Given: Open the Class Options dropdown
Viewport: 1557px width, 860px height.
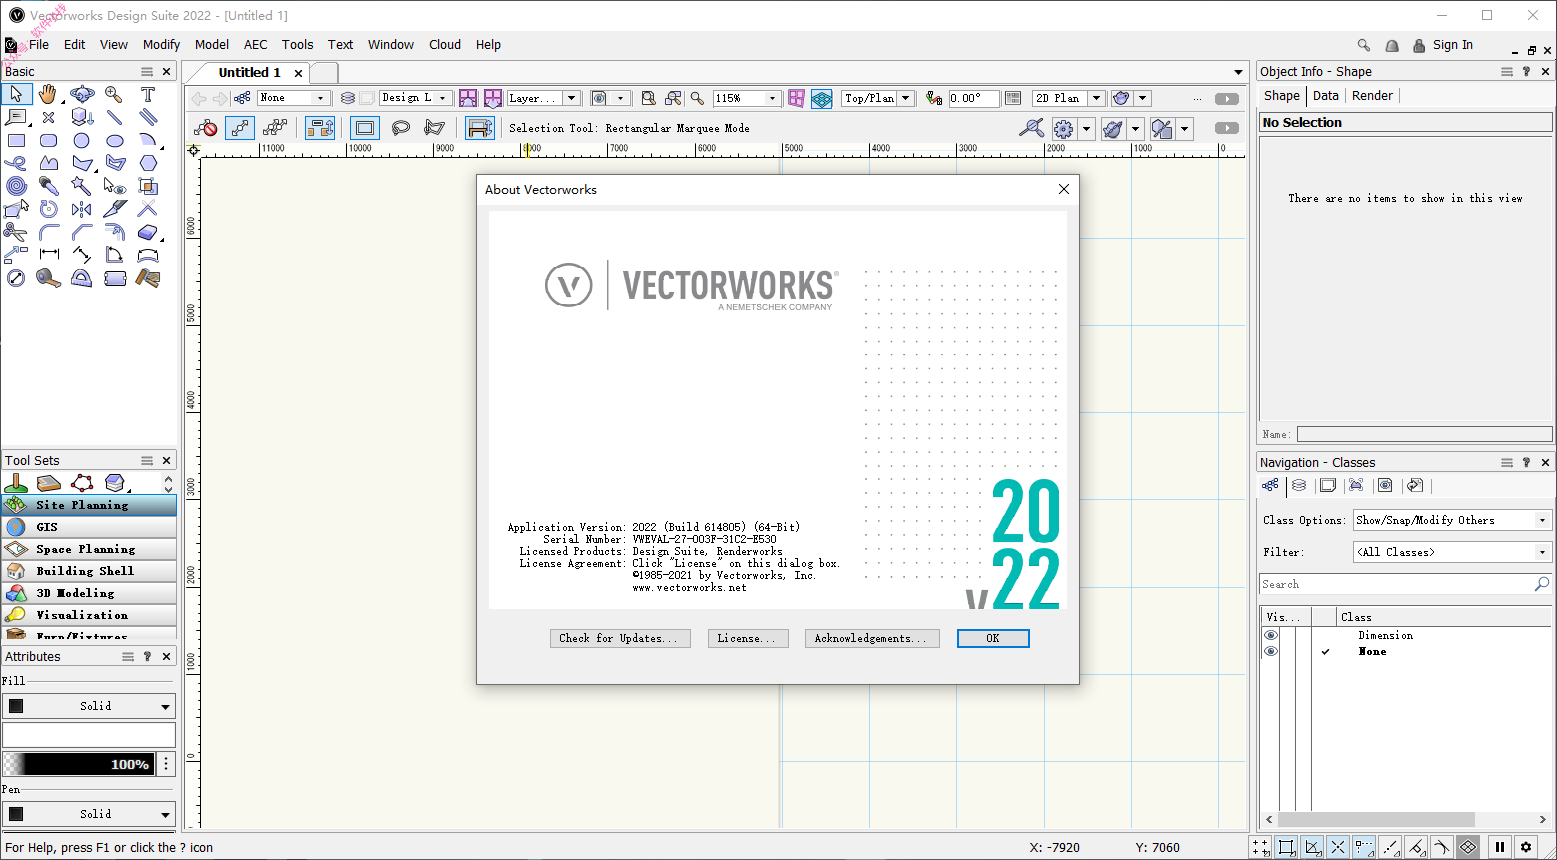Looking at the screenshot, I should [1452, 520].
